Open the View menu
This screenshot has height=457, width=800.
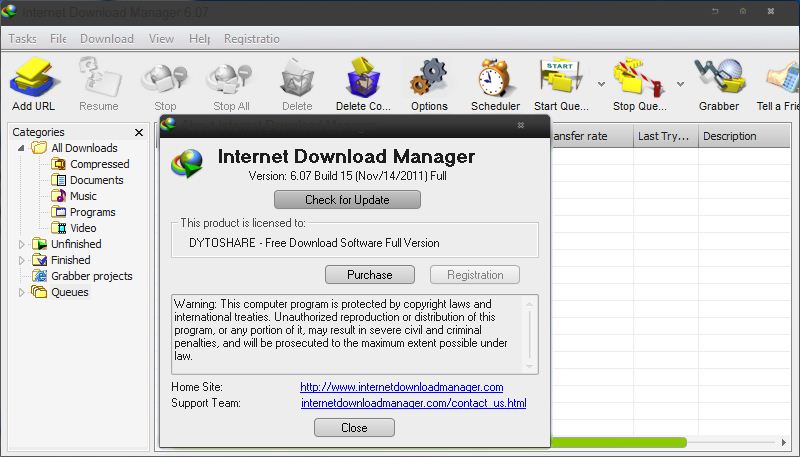pos(161,39)
